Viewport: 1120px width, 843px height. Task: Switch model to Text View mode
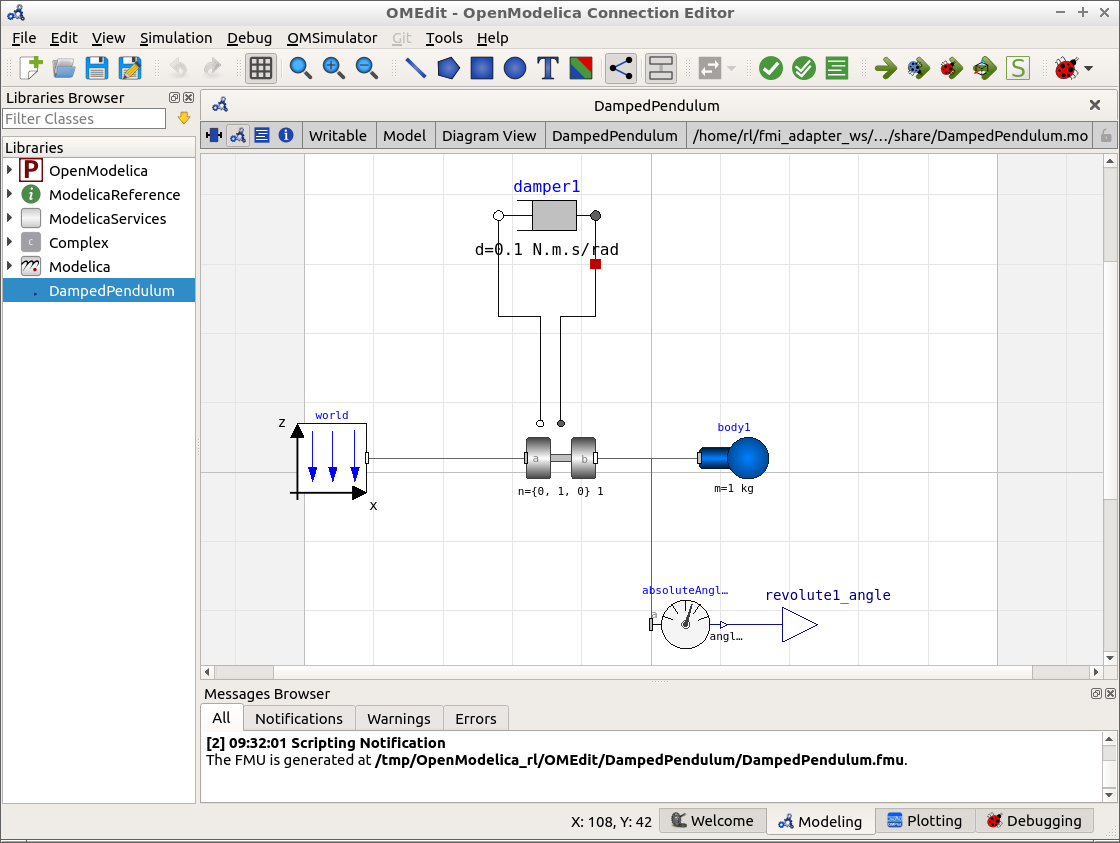(x=262, y=135)
